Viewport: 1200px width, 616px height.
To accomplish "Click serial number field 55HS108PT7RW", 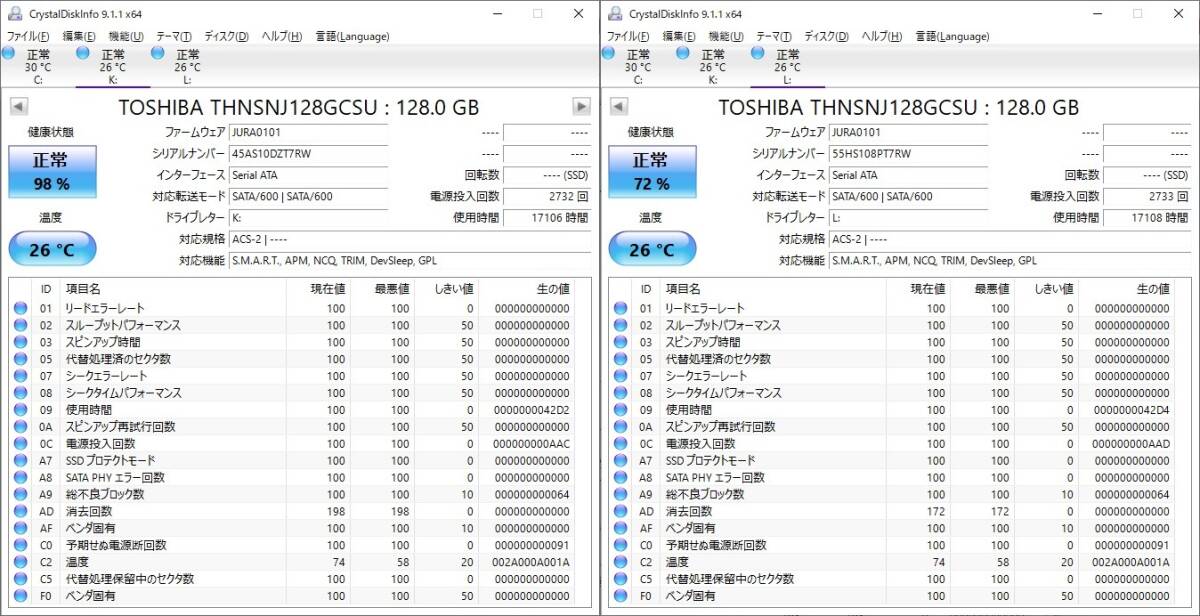I will pos(908,154).
